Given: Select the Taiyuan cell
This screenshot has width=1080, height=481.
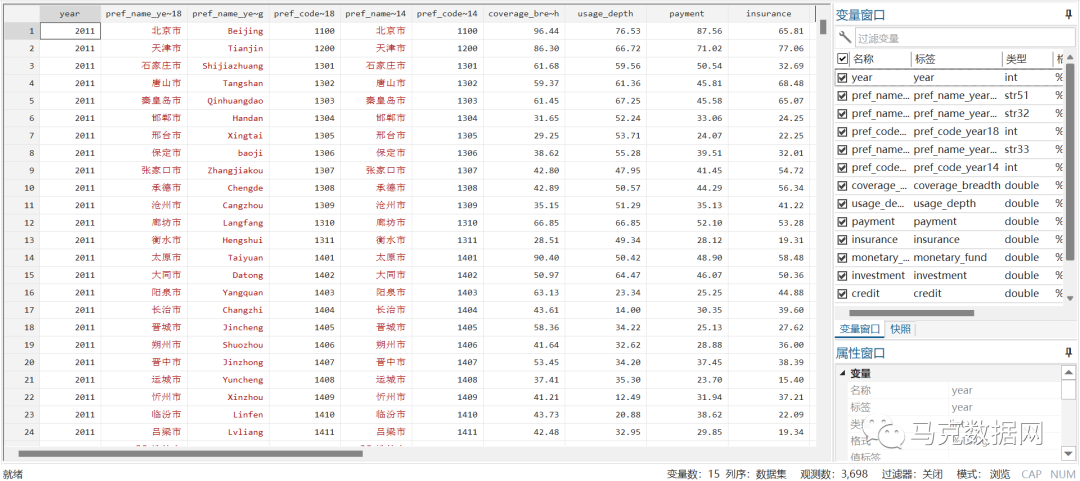Looking at the screenshot, I should tap(228, 258).
